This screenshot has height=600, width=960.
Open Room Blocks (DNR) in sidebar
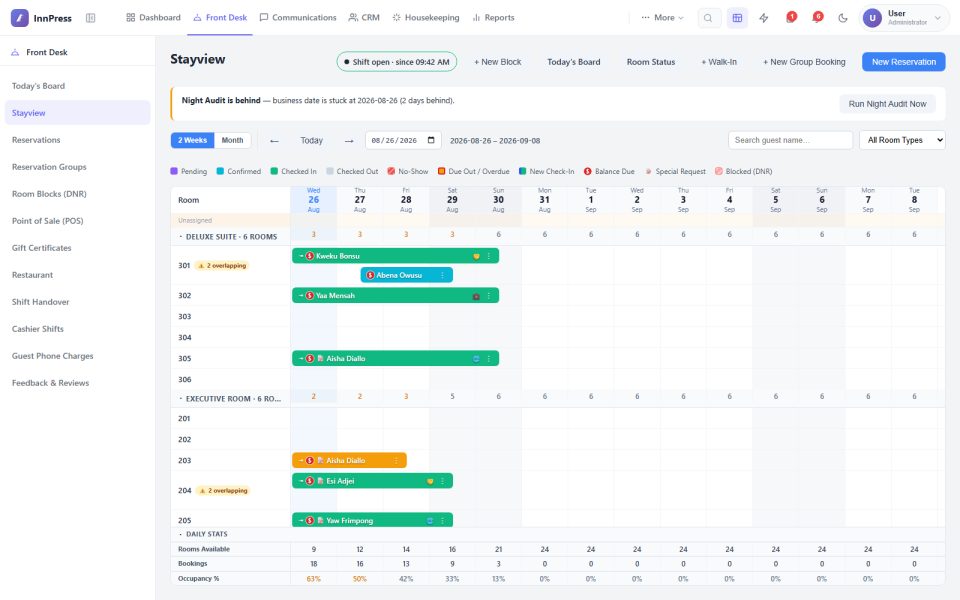[77, 193]
